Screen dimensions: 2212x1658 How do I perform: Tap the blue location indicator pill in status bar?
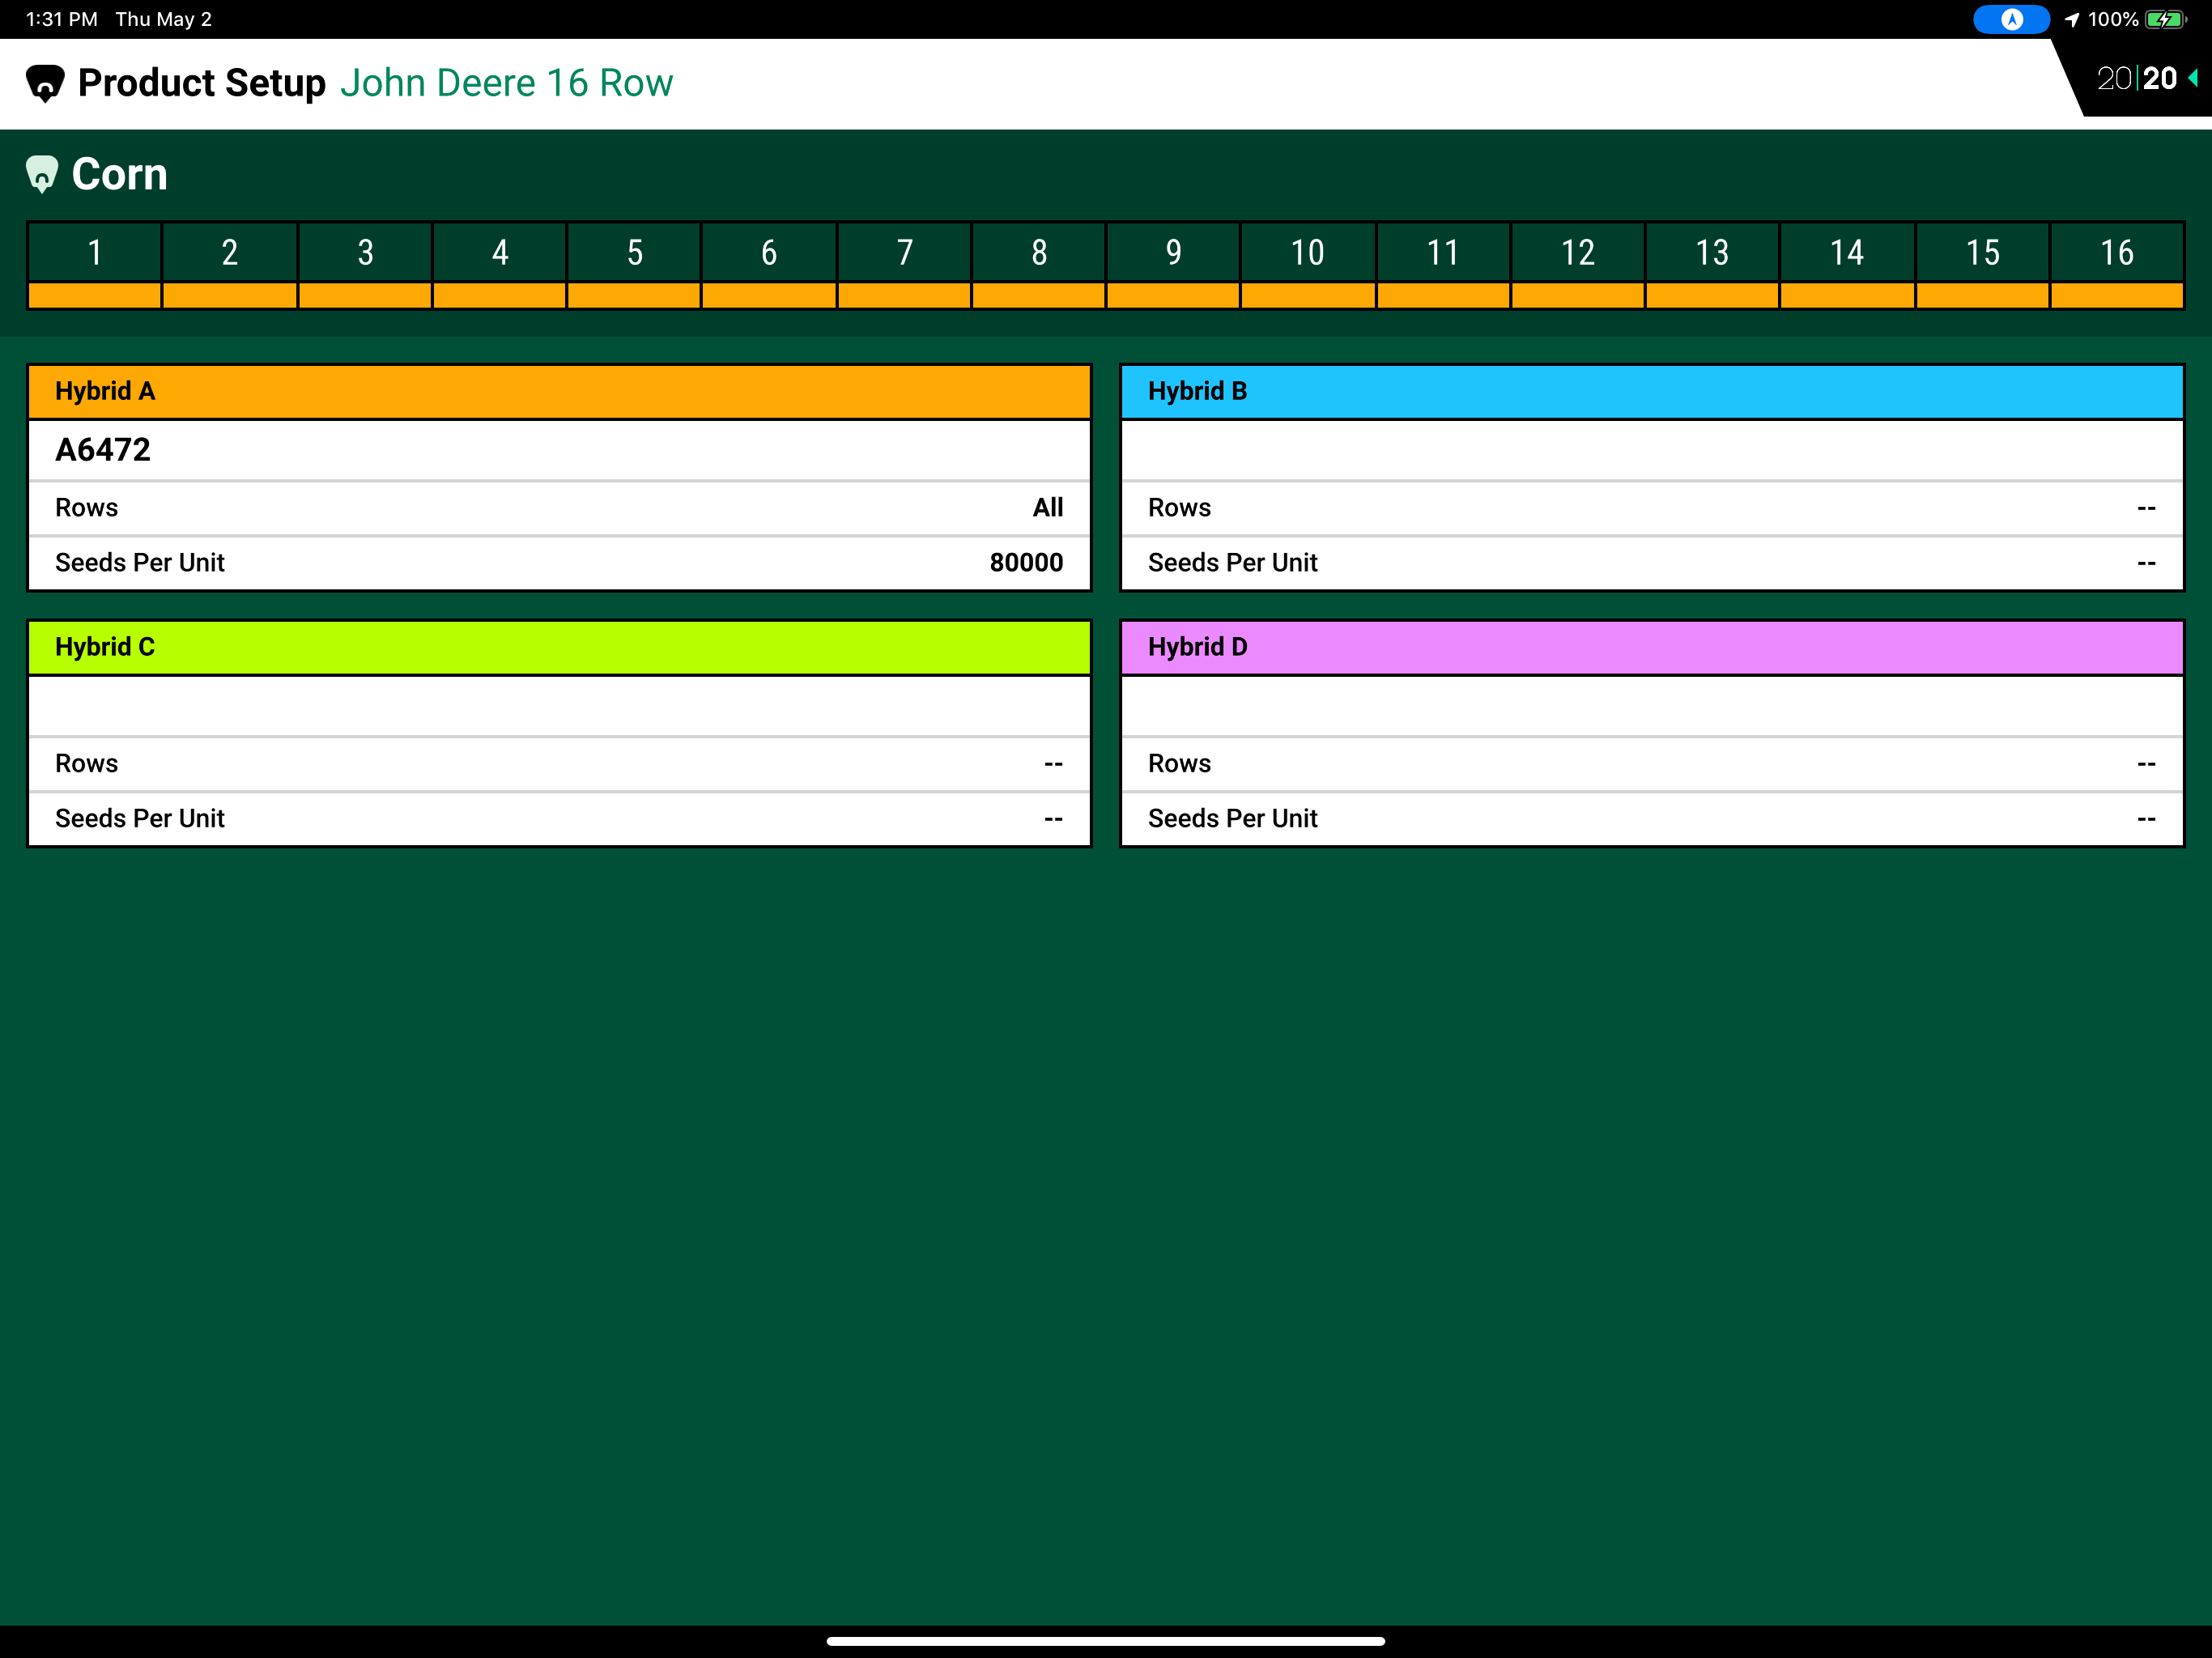[x=2011, y=19]
